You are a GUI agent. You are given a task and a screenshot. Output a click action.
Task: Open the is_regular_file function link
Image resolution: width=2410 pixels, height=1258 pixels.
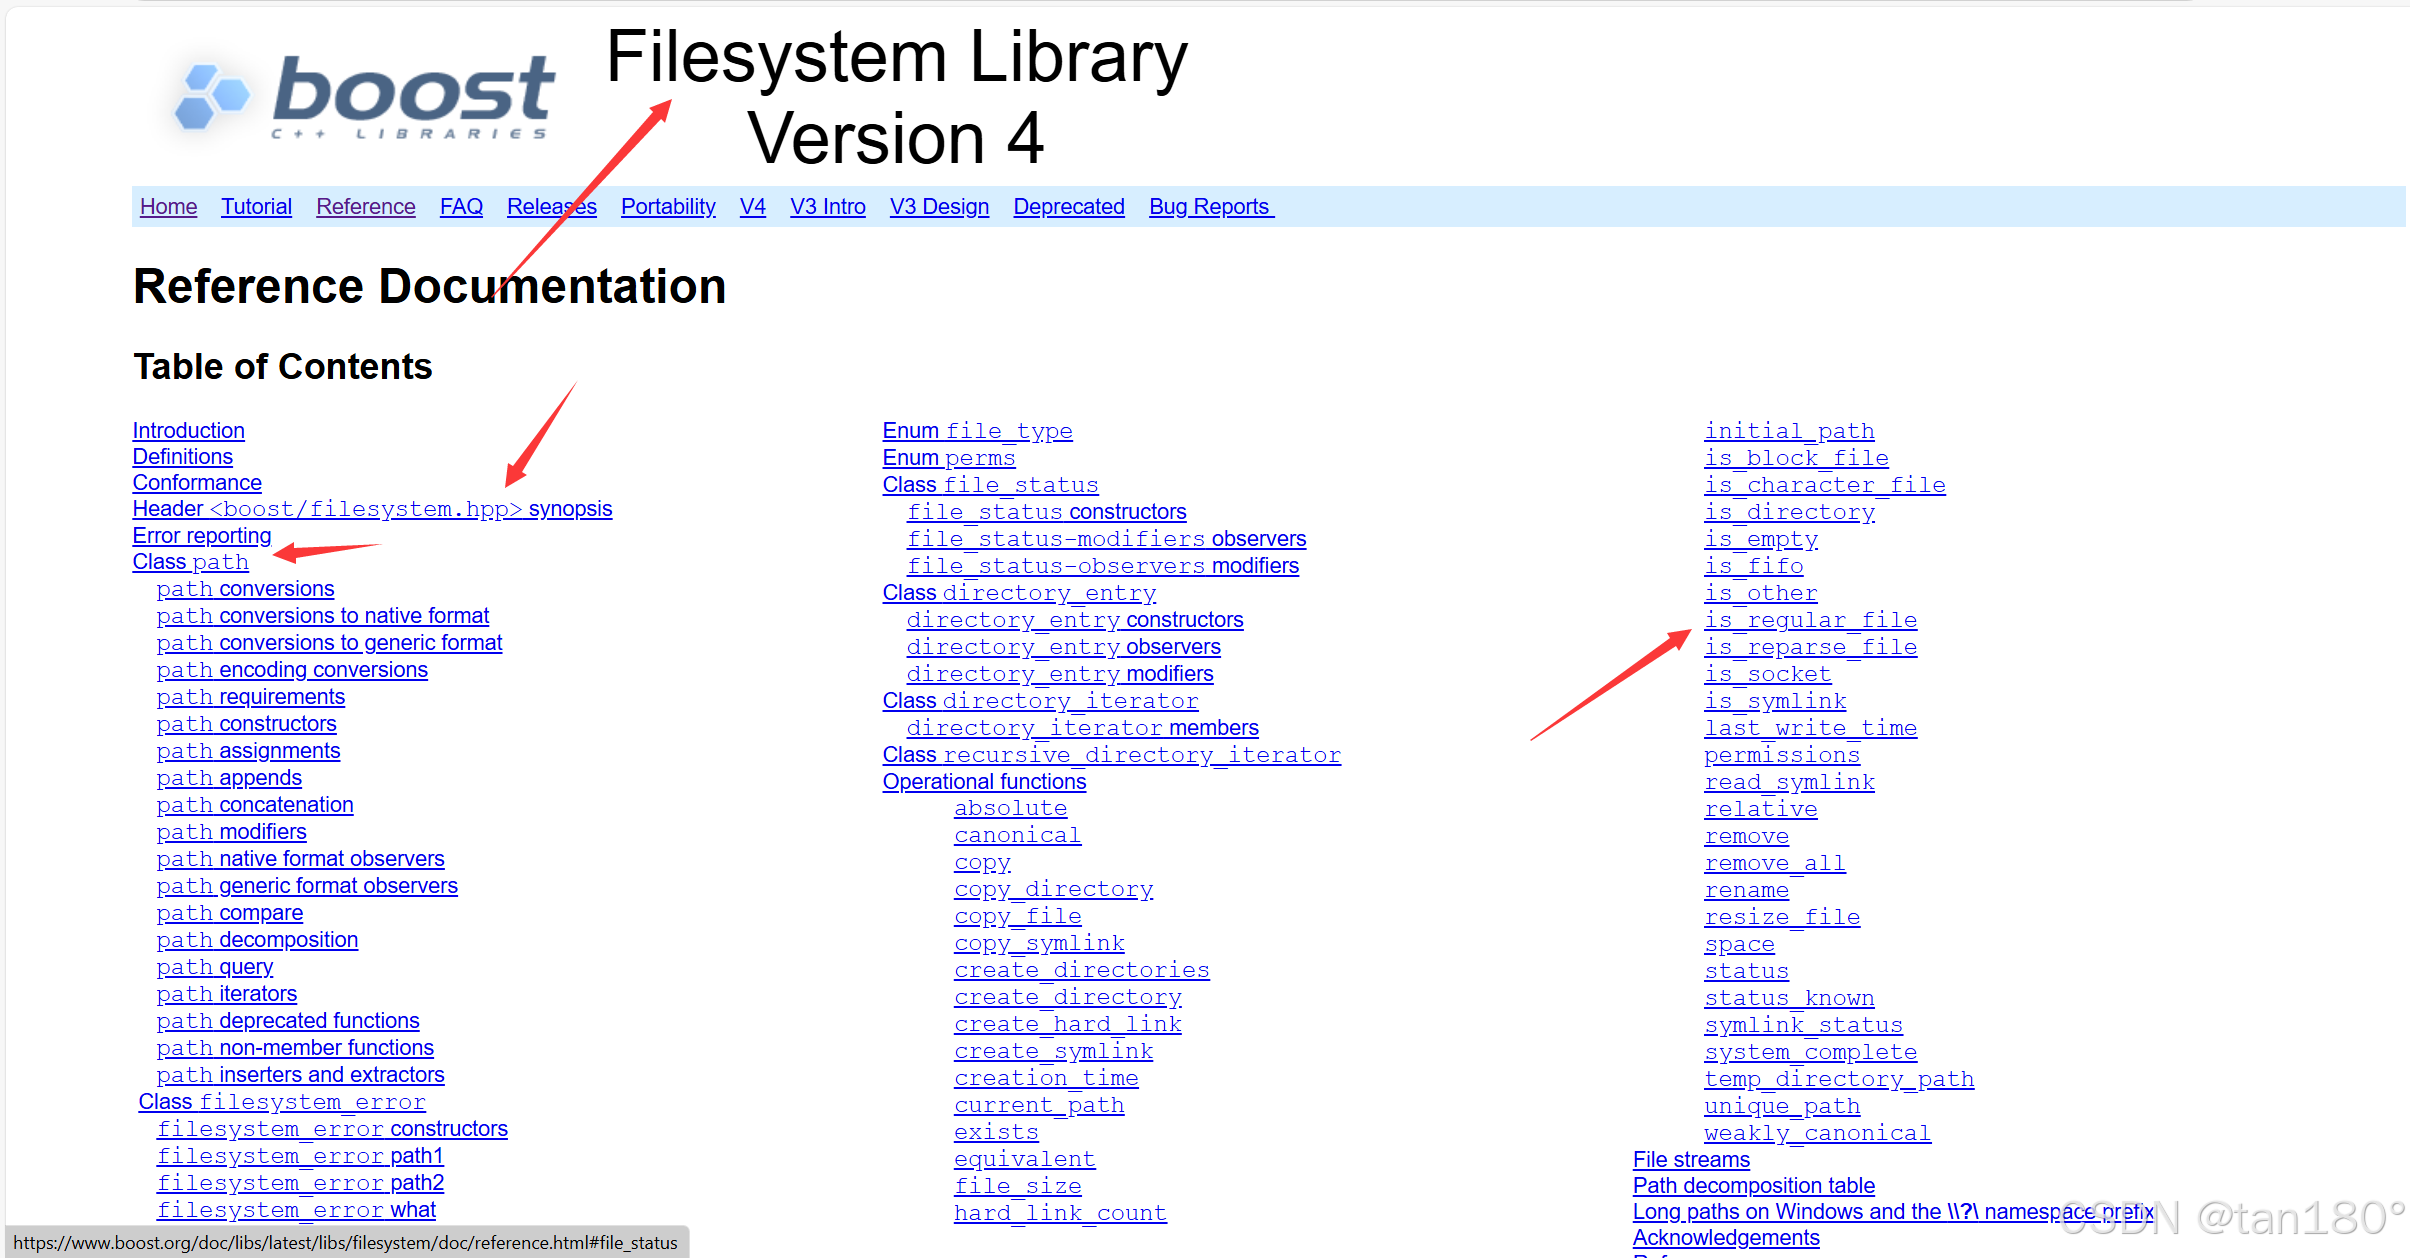tap(1811, 620)
